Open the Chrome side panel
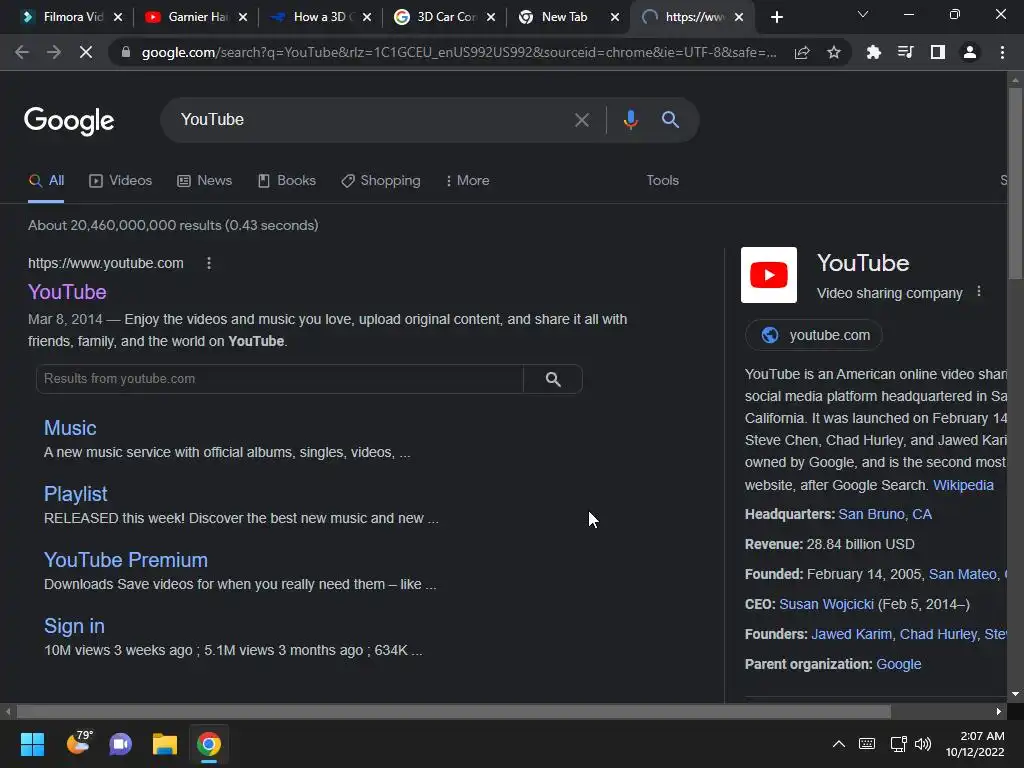Screen dimensions: 1024x768 tap(938, 52)
